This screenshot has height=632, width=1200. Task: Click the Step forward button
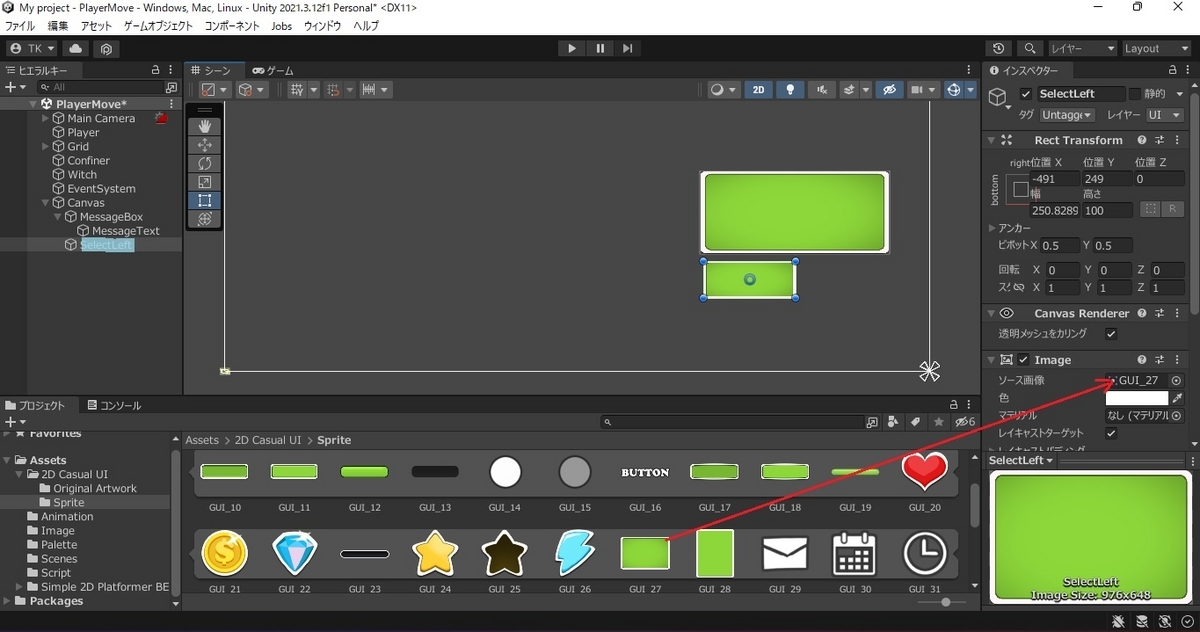(x=627, y=48)
